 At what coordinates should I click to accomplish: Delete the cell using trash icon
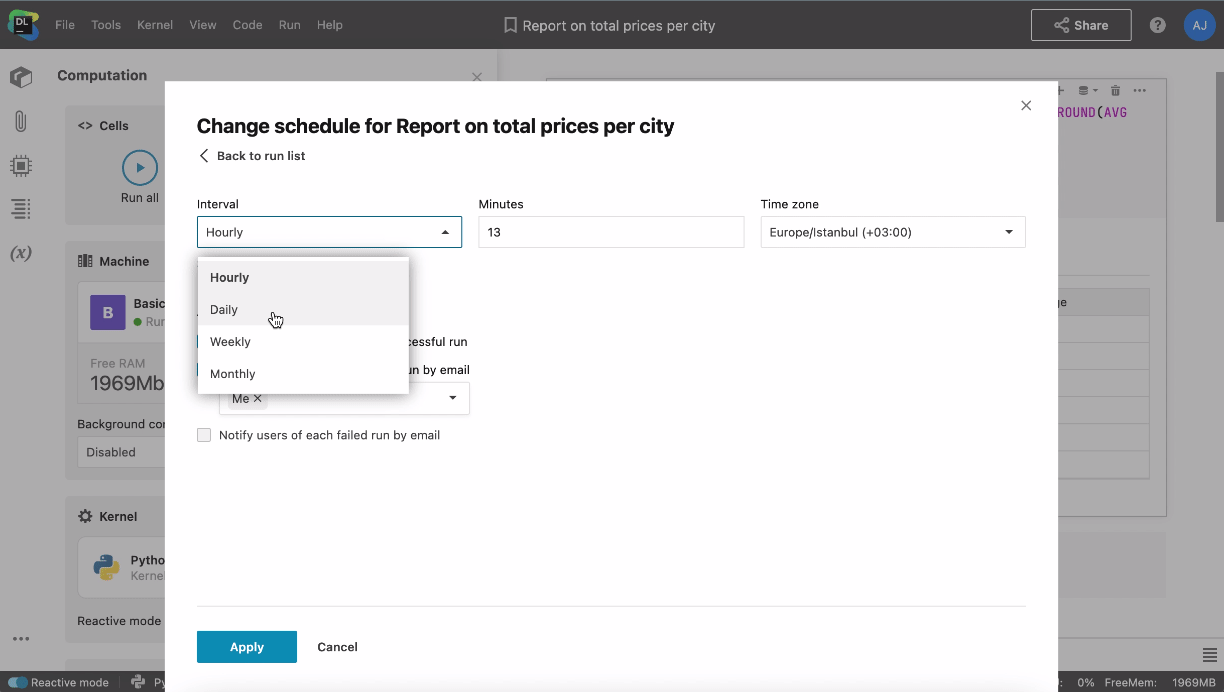pyautogui.click(x=1116, y=90)
